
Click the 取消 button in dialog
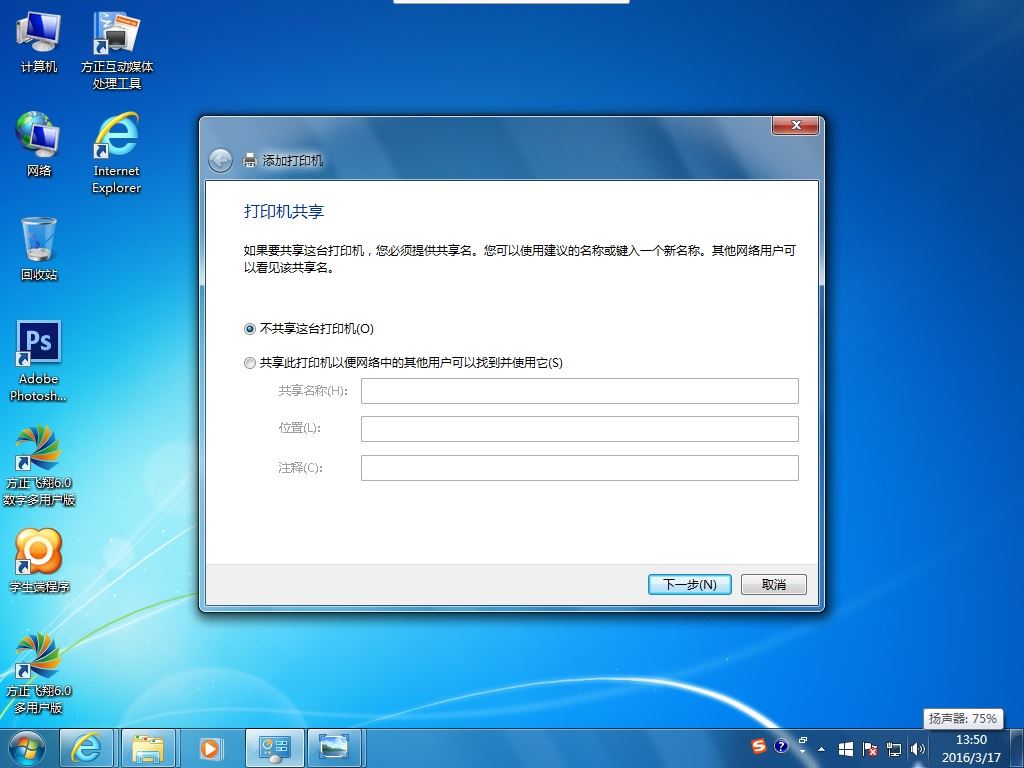774,584
